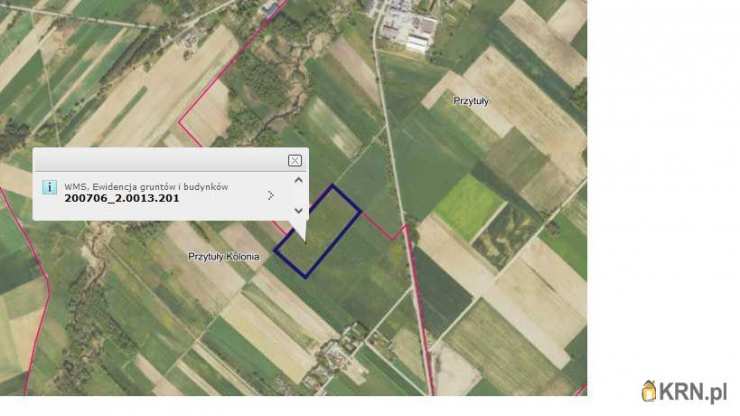This screenshot has height=416, width=740.
Task: Select parcel ID 200706_2.0013.201 text
Action: click(122, 198)
